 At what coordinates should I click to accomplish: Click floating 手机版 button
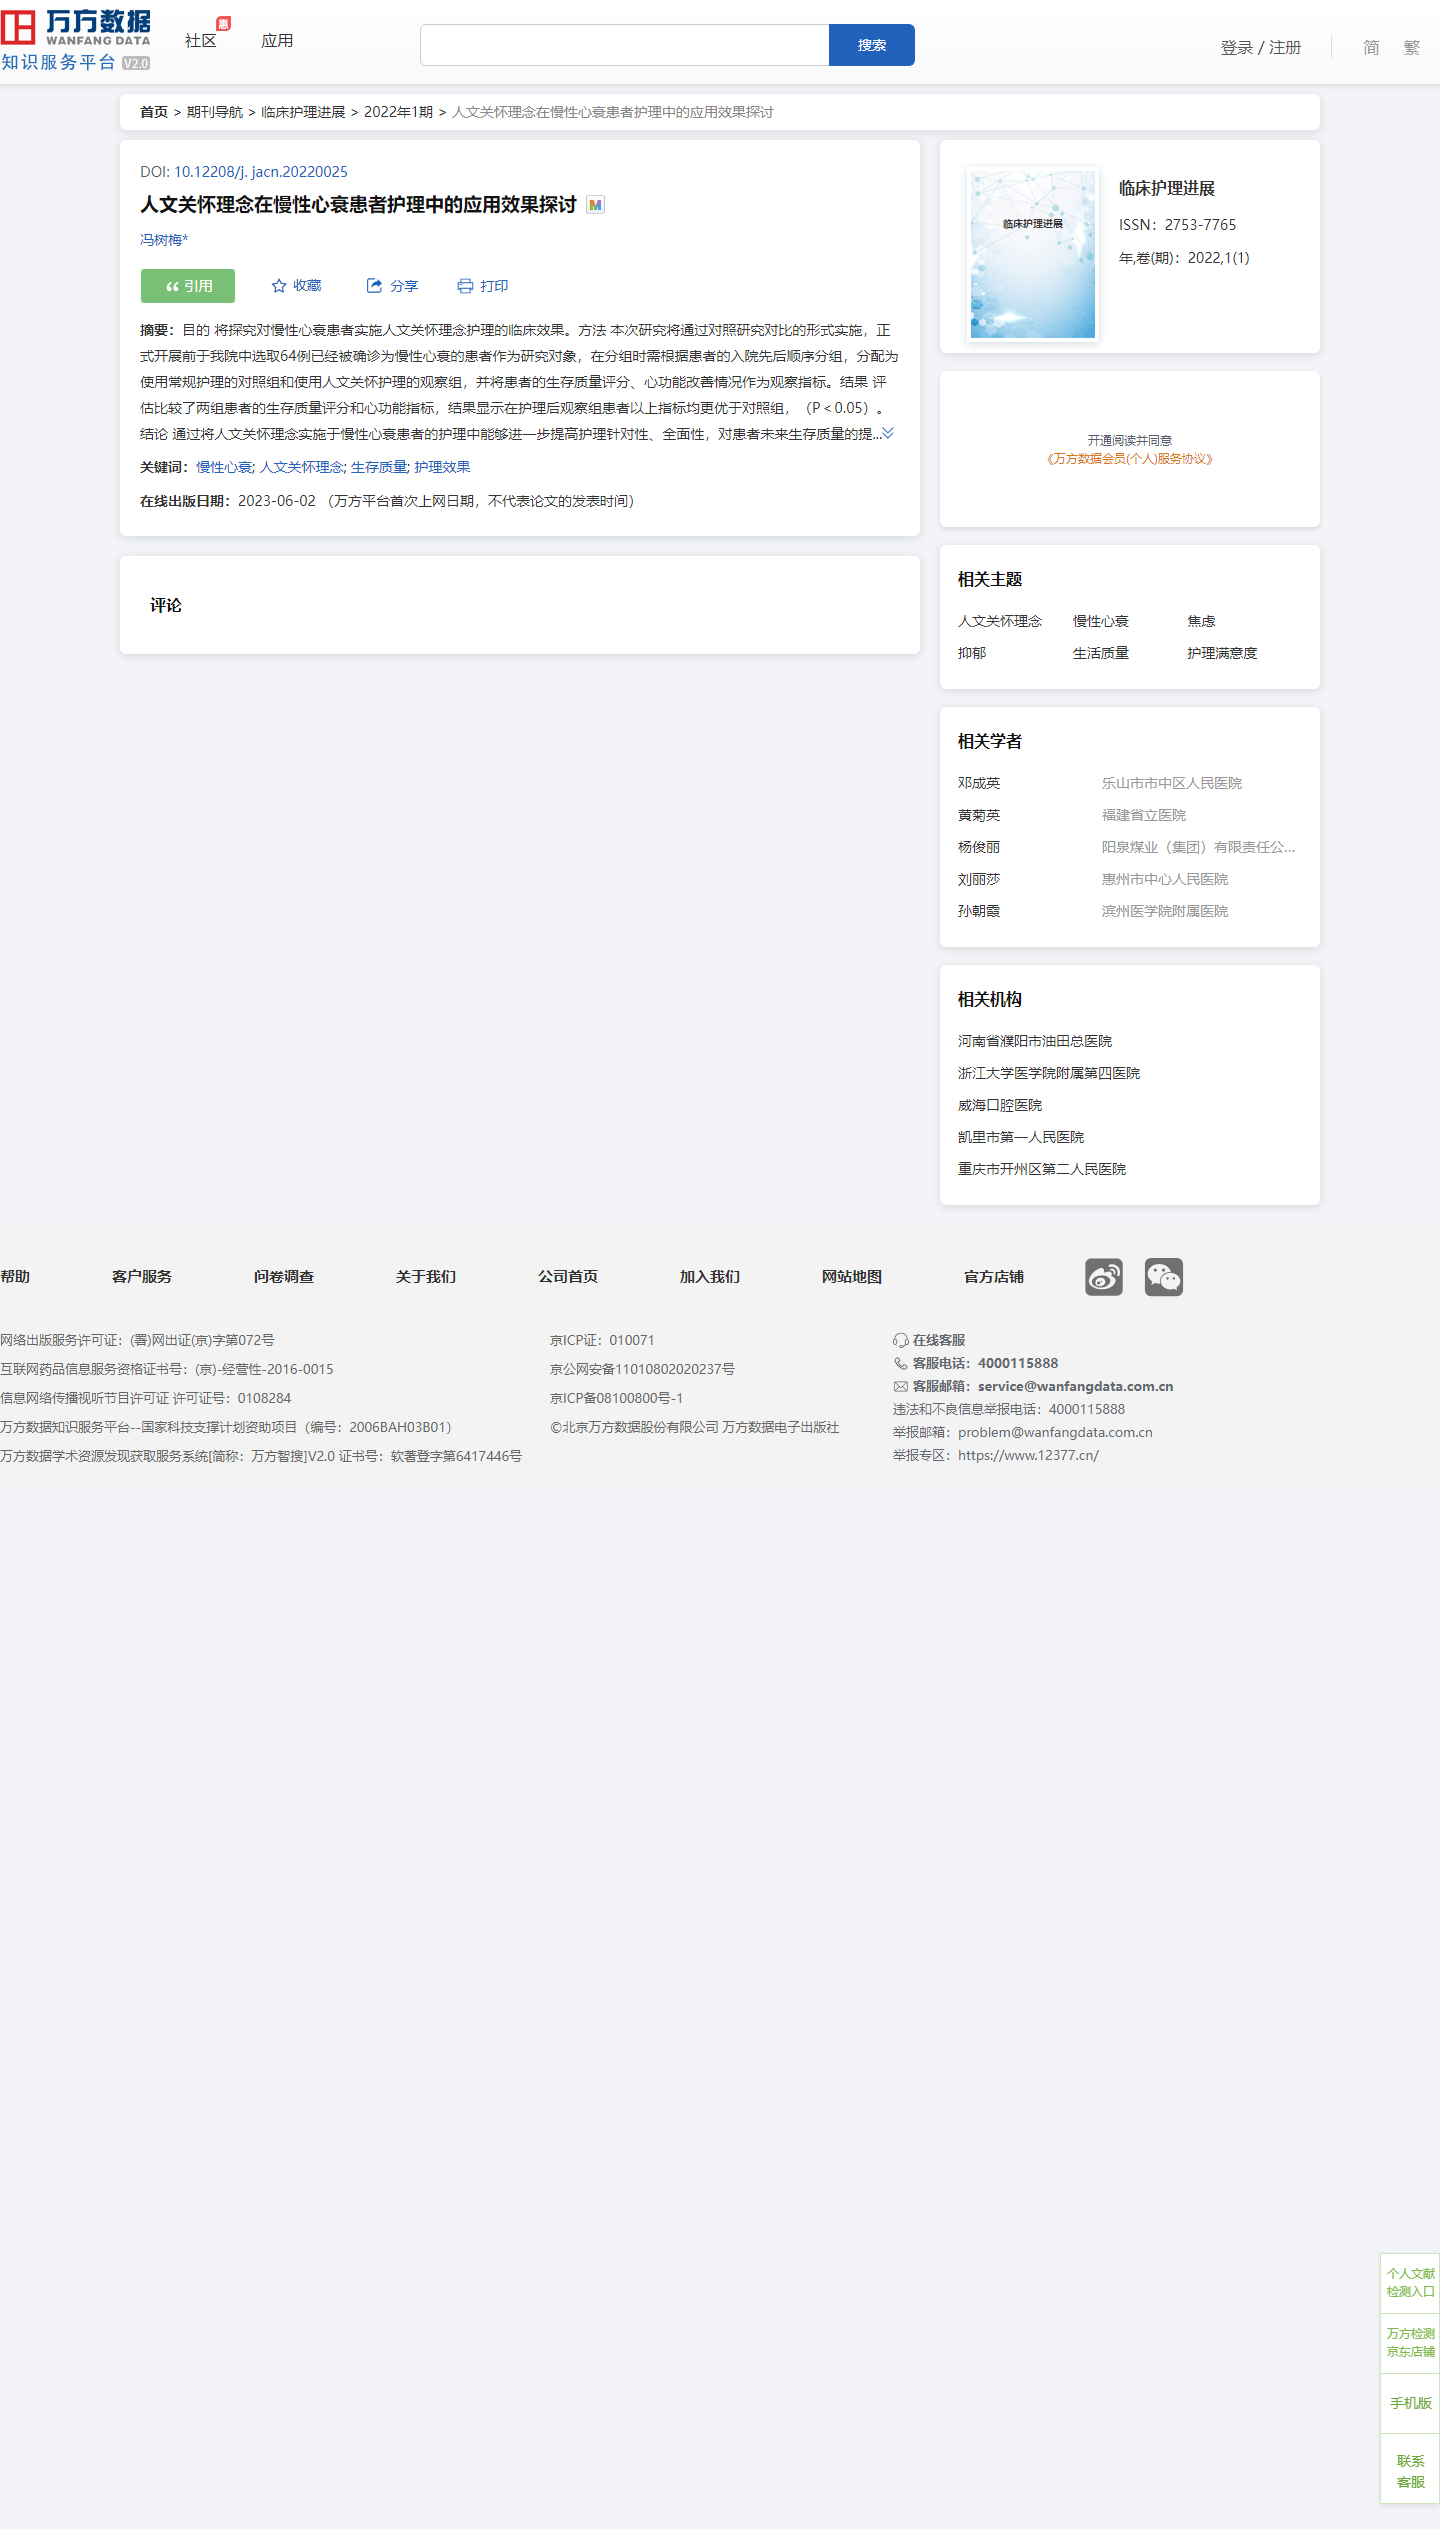tap(1410, 2402)
